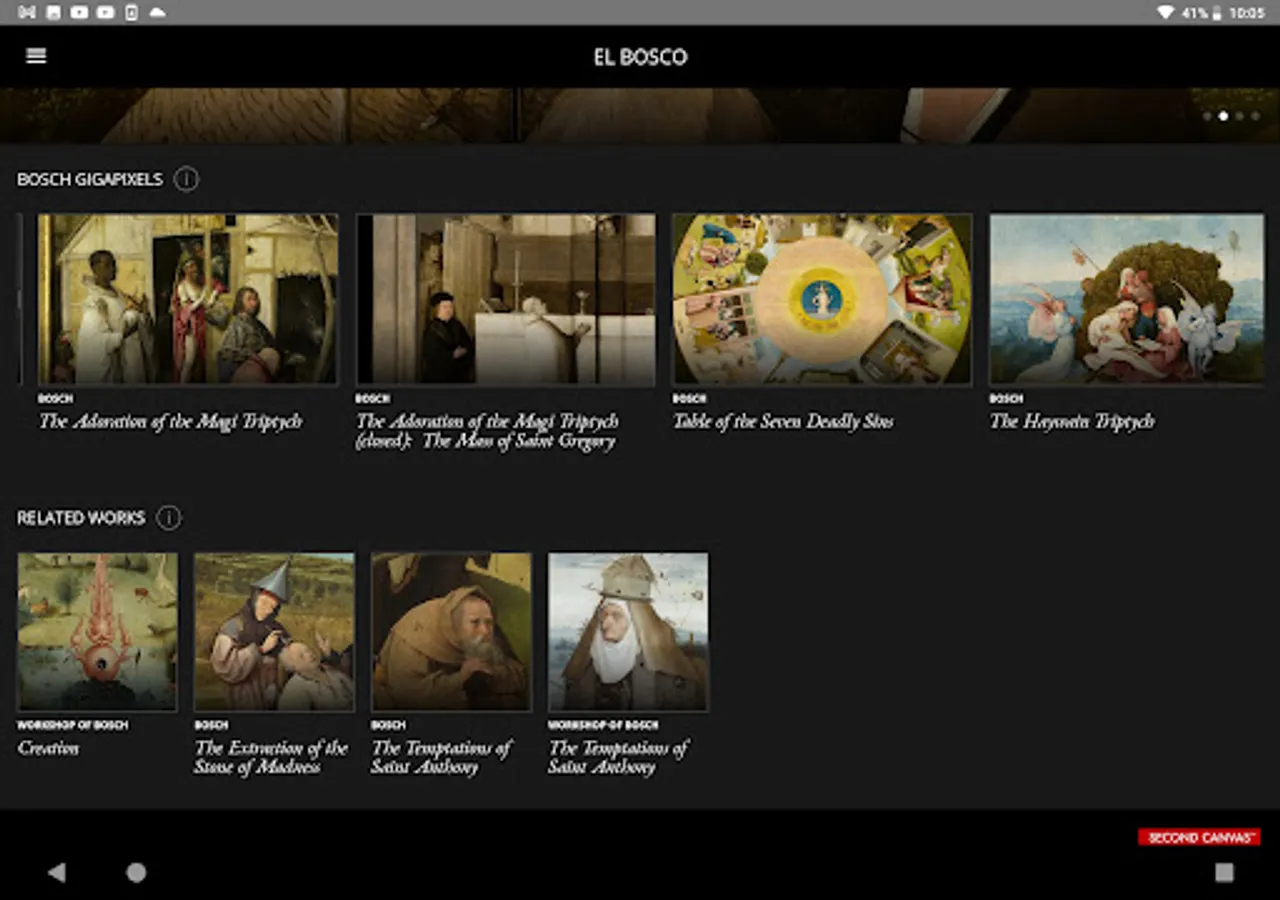Image resolution: width=1280 pixels, height=900 pixels.
Task: Open the Wi-Fi status icon in status bar
Action: click(x=1165, y=12)
